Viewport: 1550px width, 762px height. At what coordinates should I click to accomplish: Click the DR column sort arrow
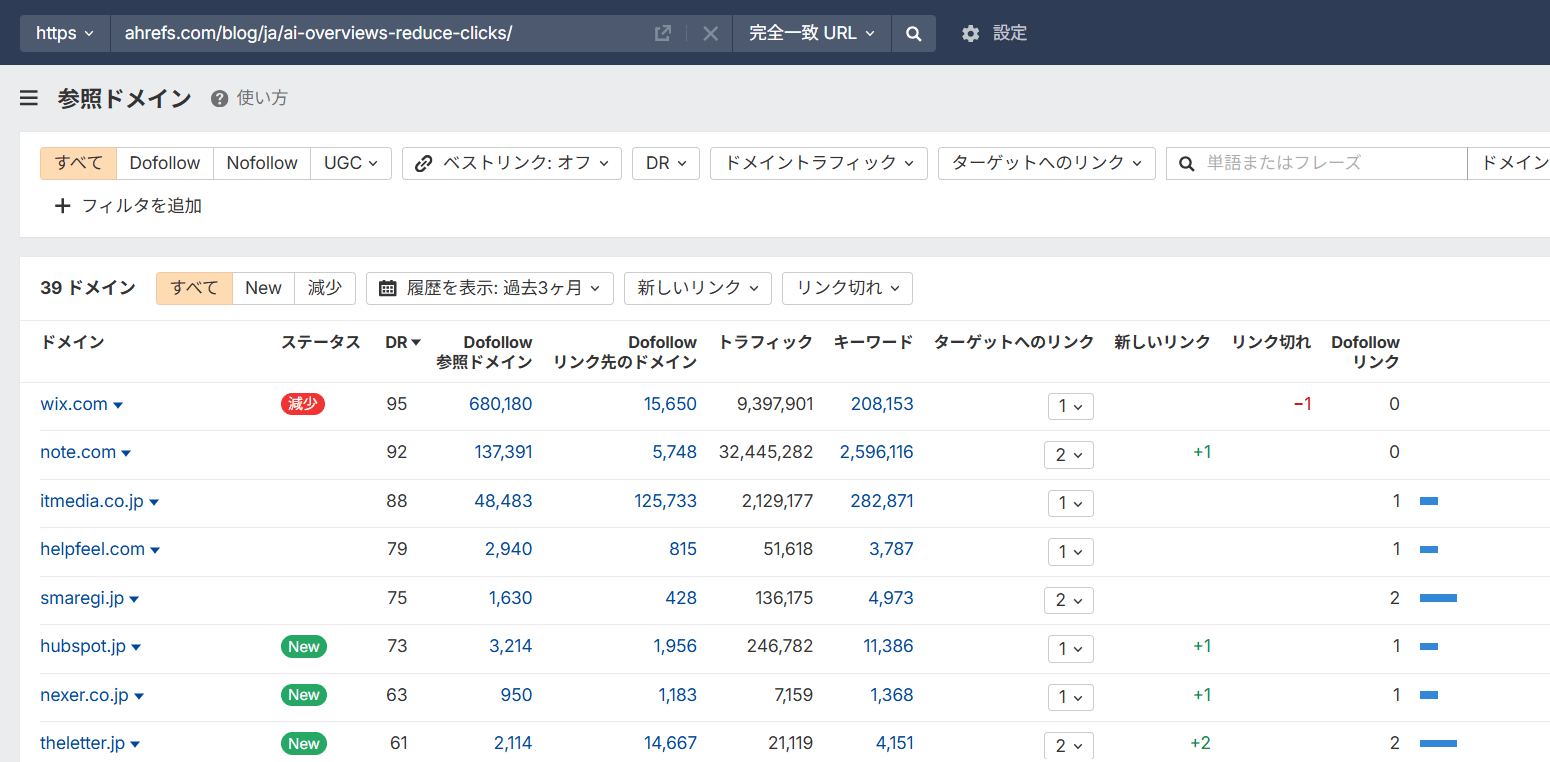coord(416,342)
